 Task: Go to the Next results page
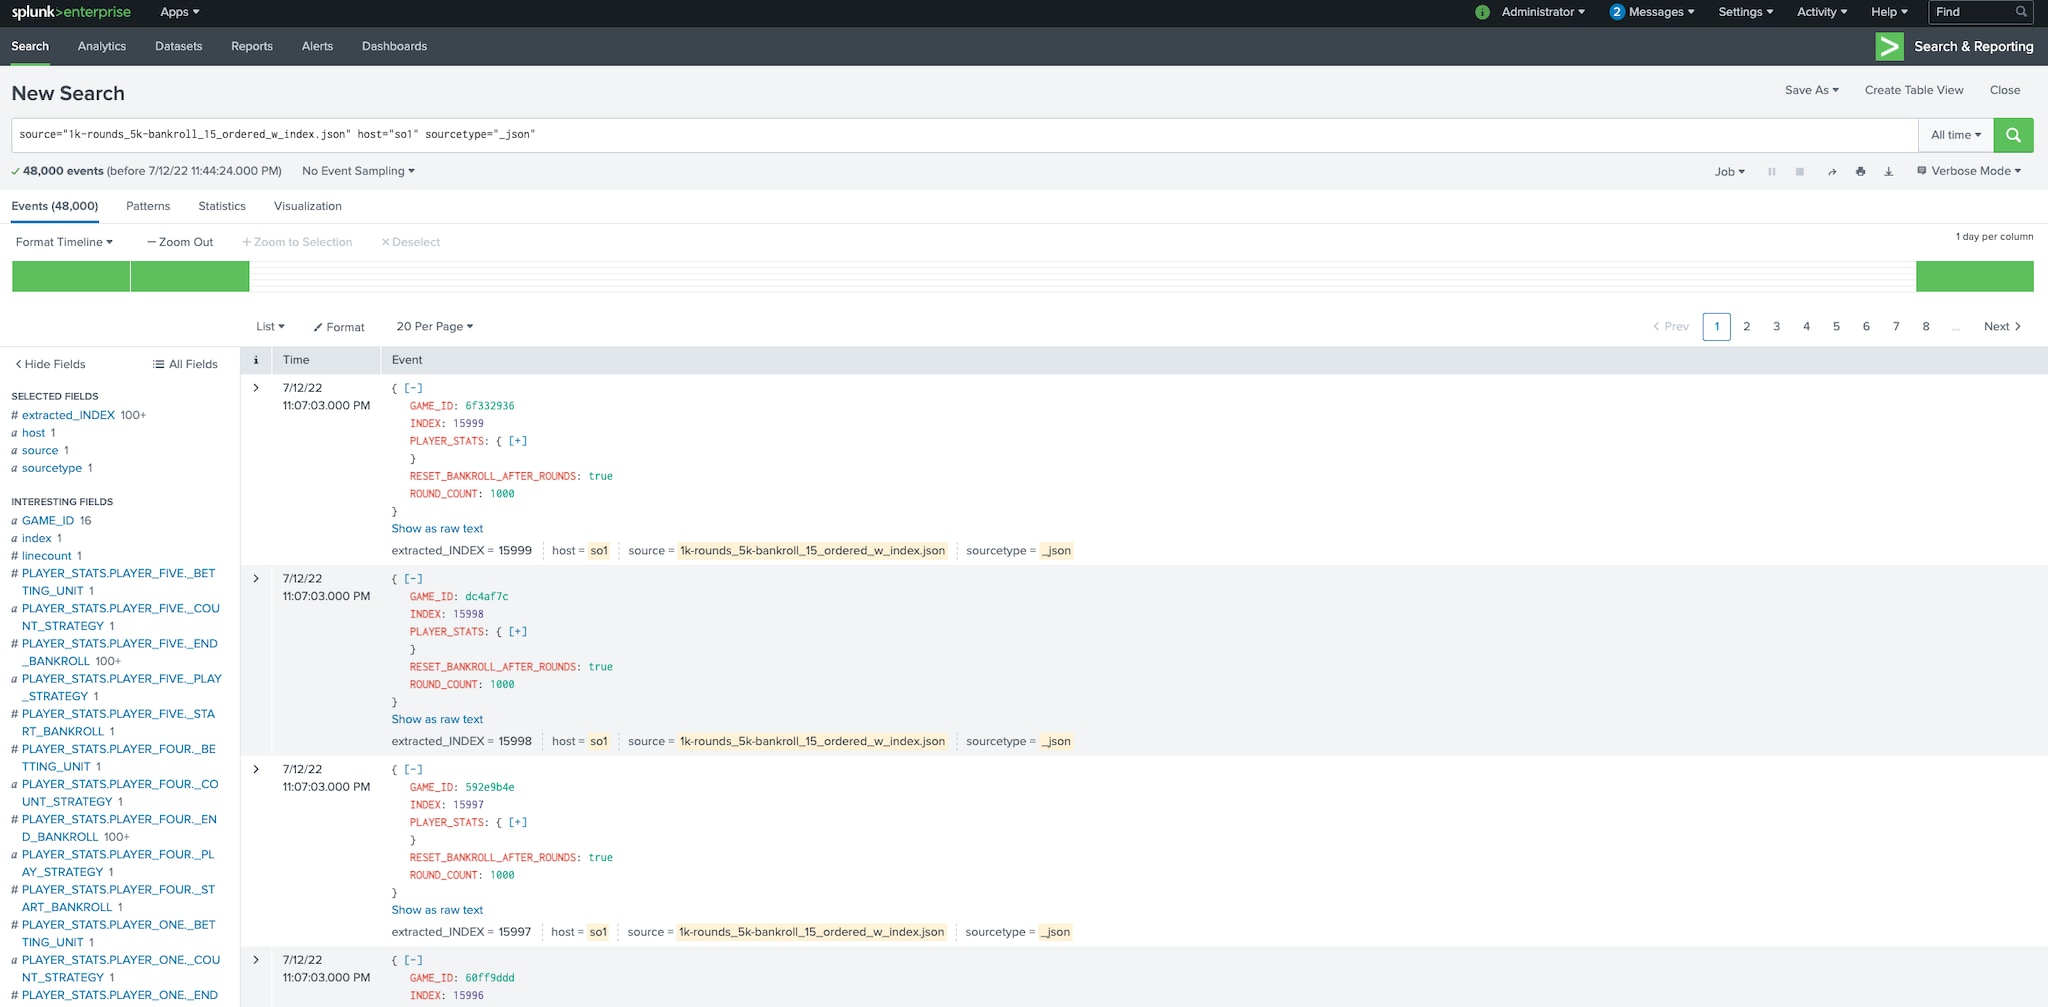pyautogui.click(x=2002, y=327)
